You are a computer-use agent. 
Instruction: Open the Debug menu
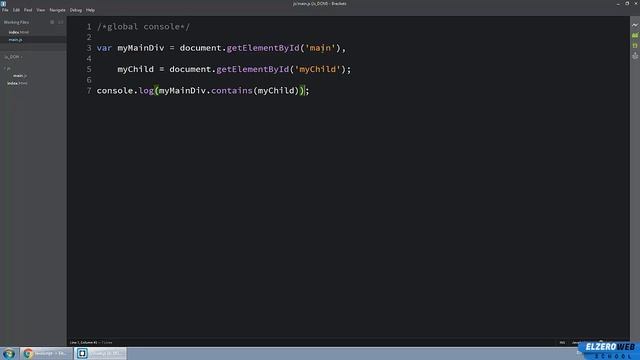tap(76, 10)
